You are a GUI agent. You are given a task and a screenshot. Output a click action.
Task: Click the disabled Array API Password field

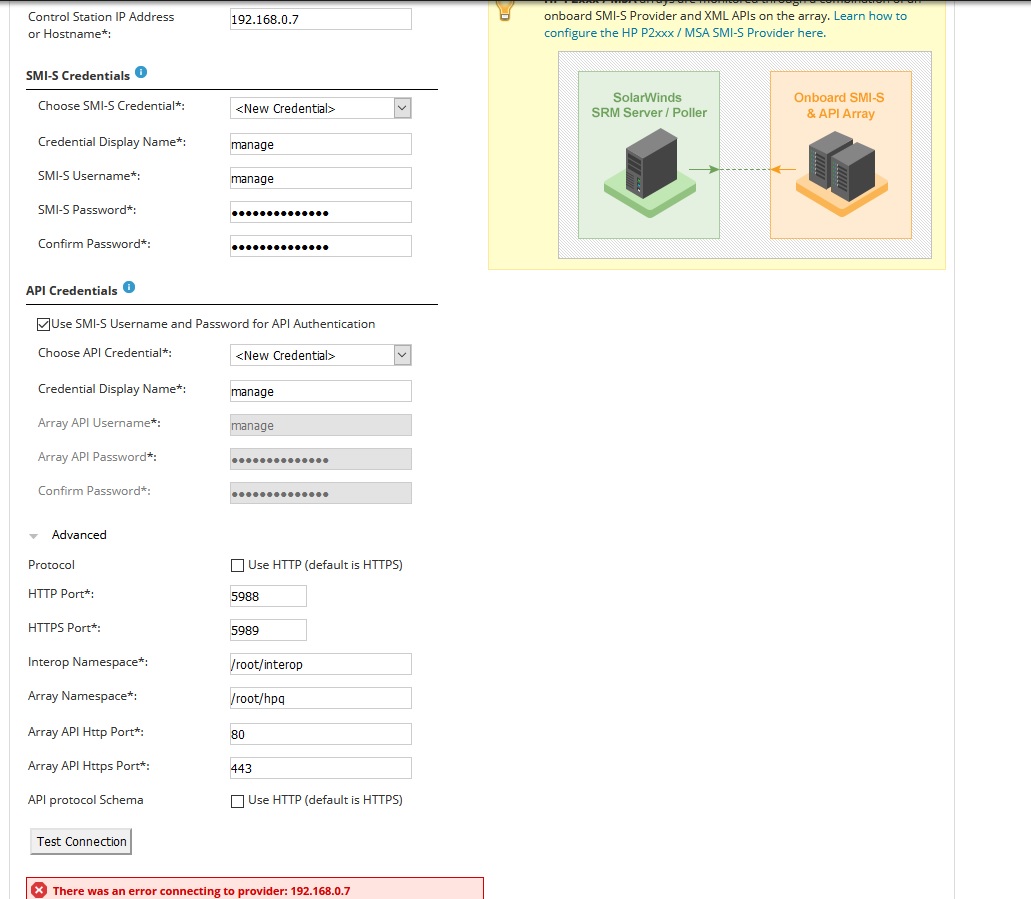(x=321, y=460)
